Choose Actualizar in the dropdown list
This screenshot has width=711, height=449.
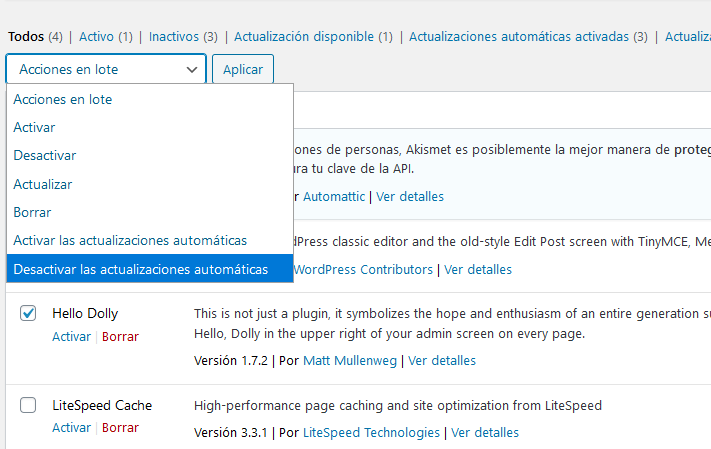(43, 184)
